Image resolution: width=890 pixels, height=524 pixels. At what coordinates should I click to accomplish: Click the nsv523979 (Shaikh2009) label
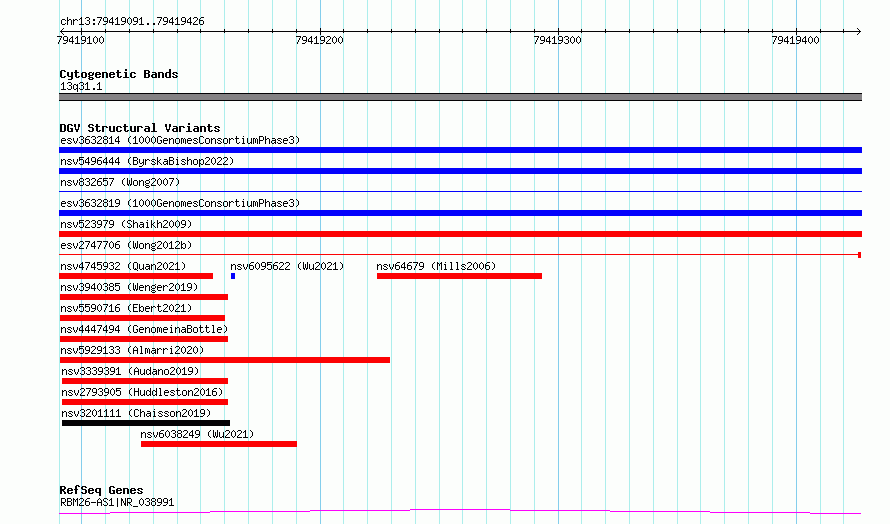[x=126, y=224]
